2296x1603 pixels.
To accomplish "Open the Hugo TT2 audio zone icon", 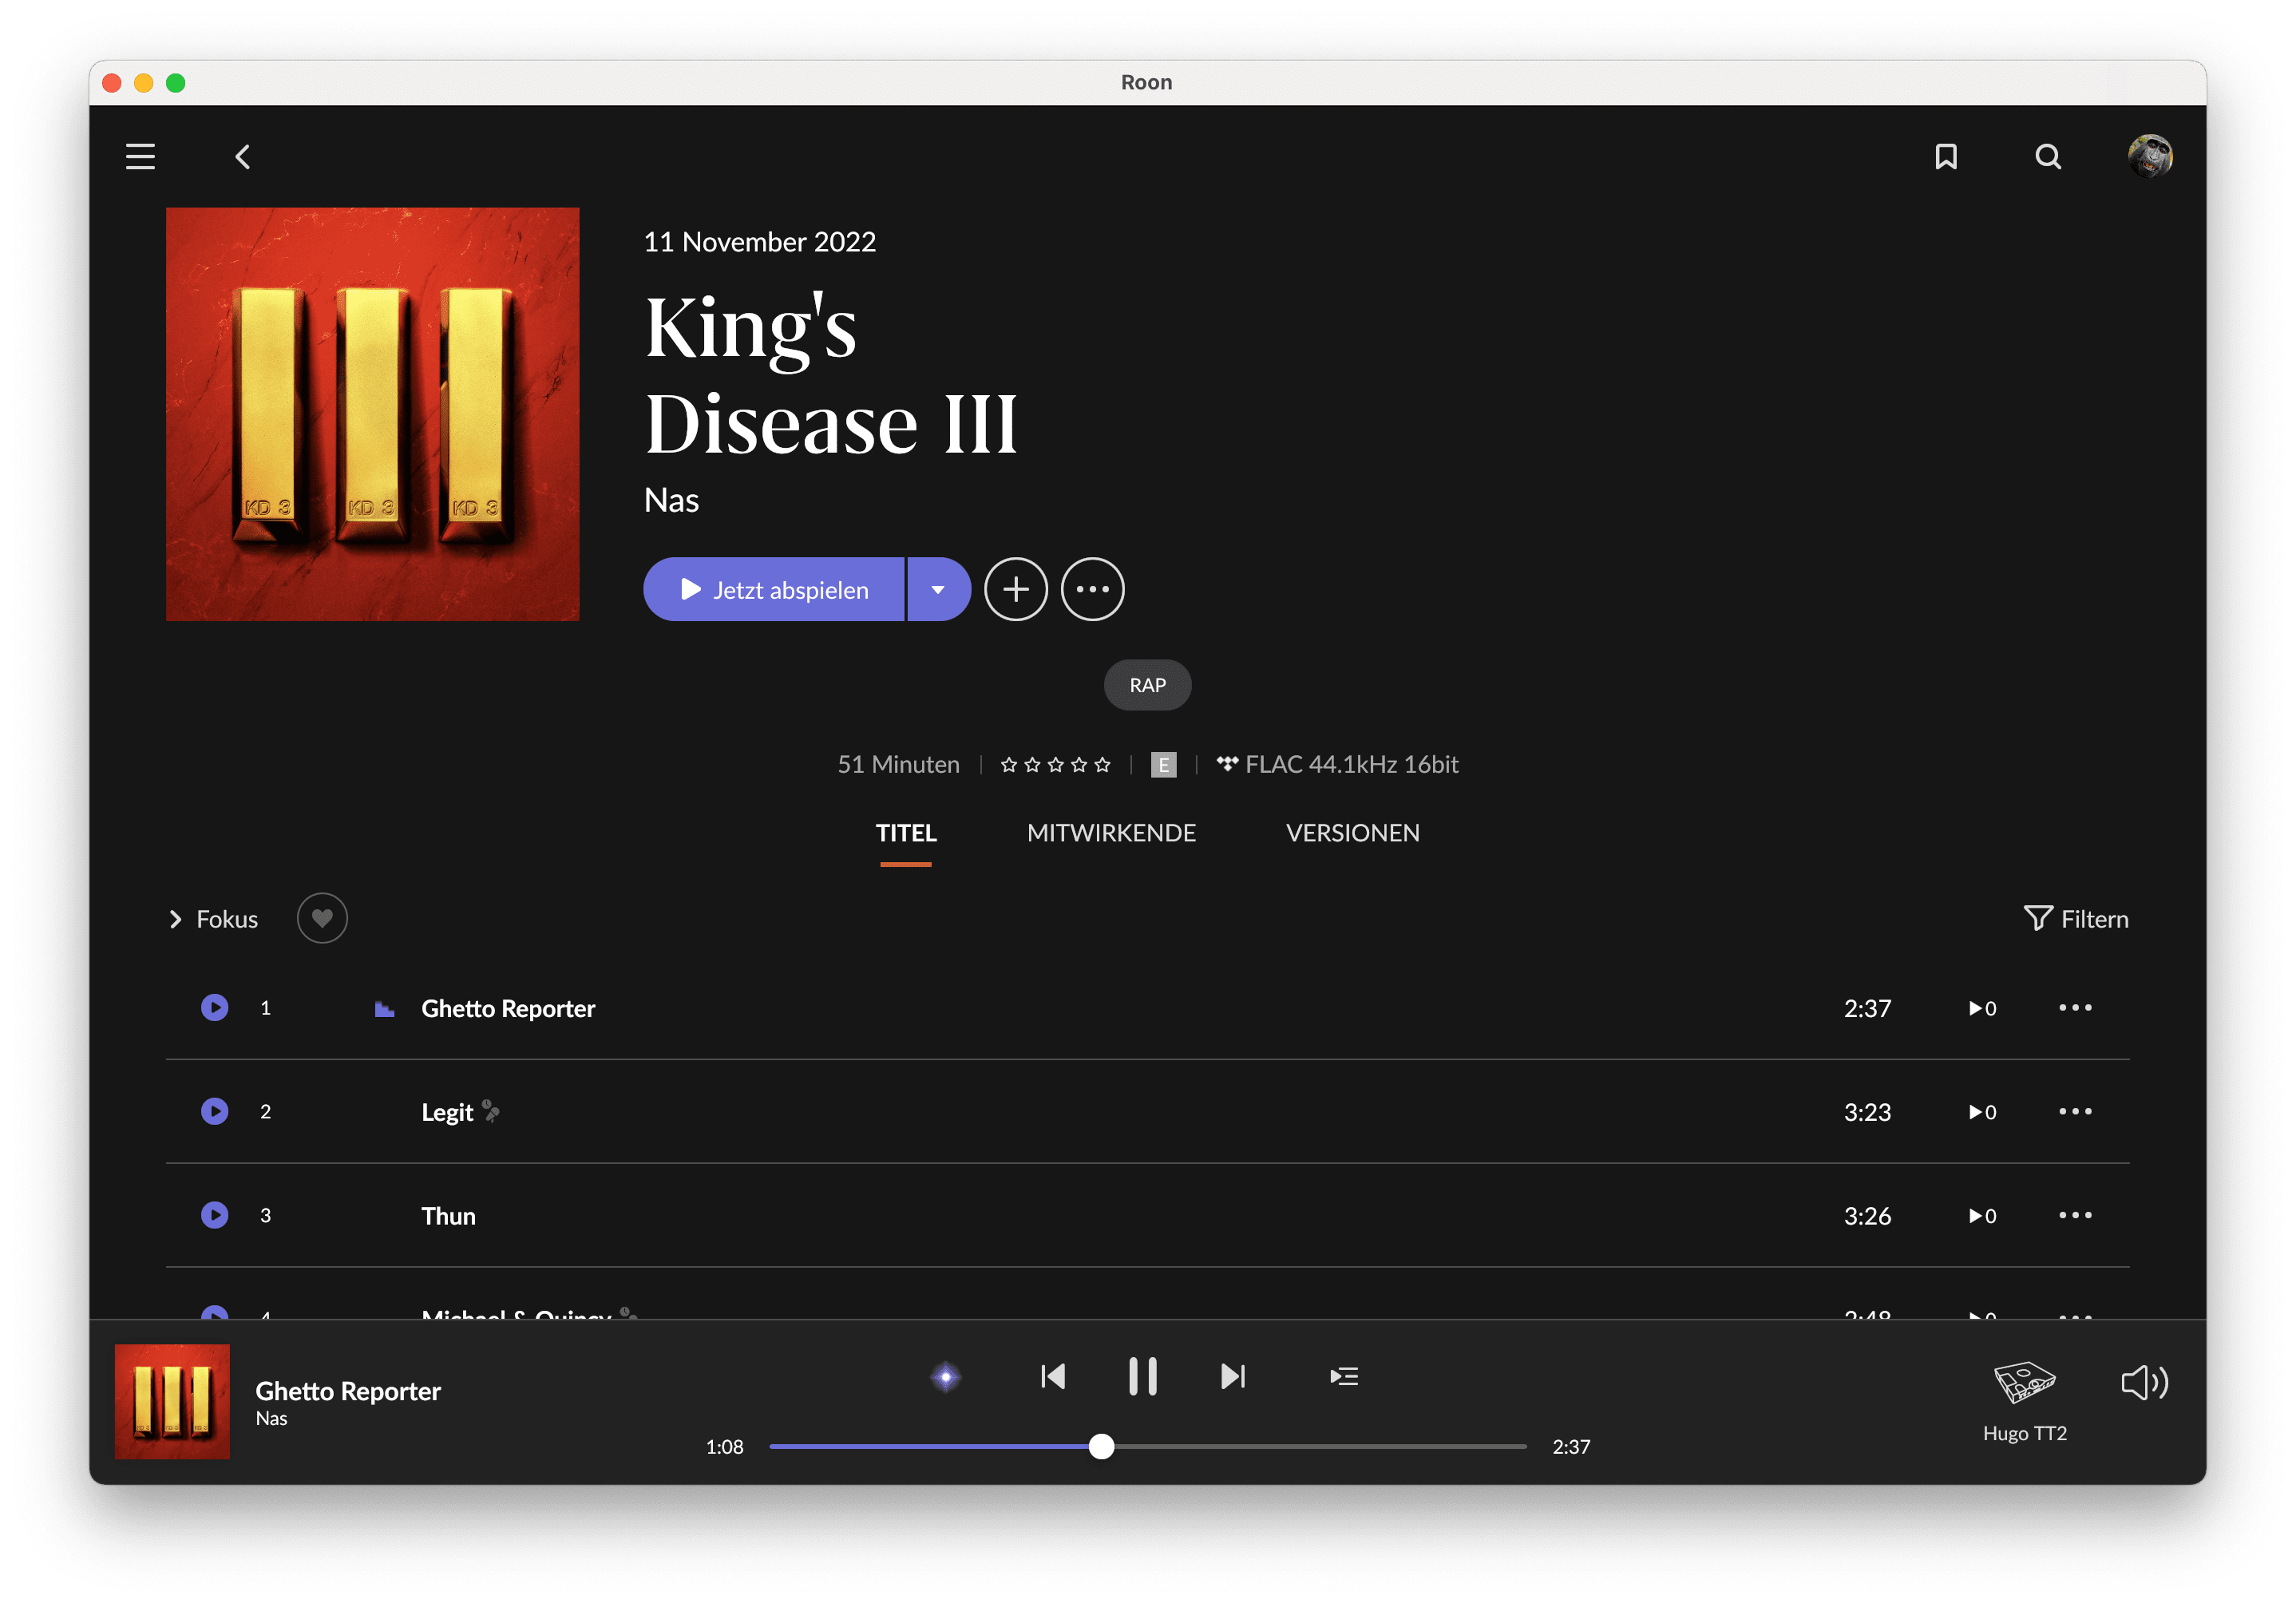I will (2024, 1383).
